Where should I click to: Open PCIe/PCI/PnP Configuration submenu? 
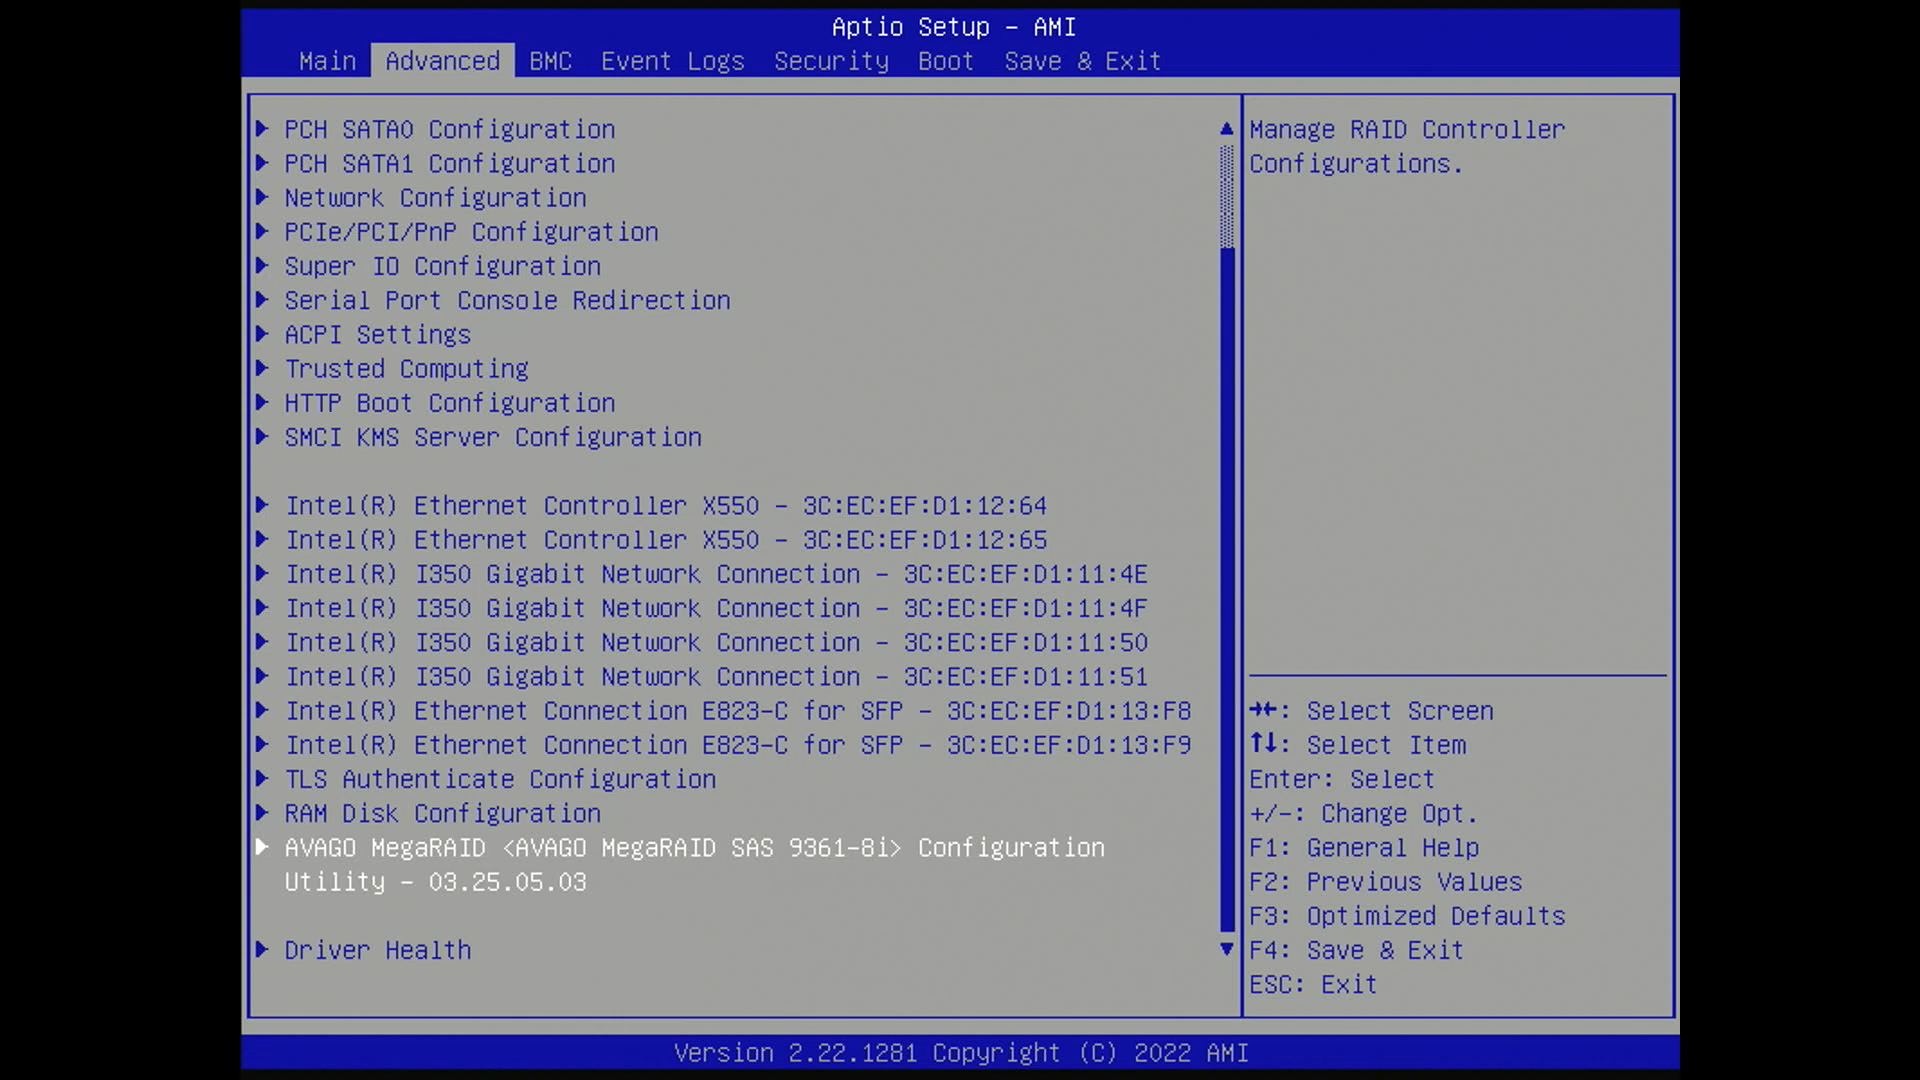pyautogui.click(x=471, y=232)
